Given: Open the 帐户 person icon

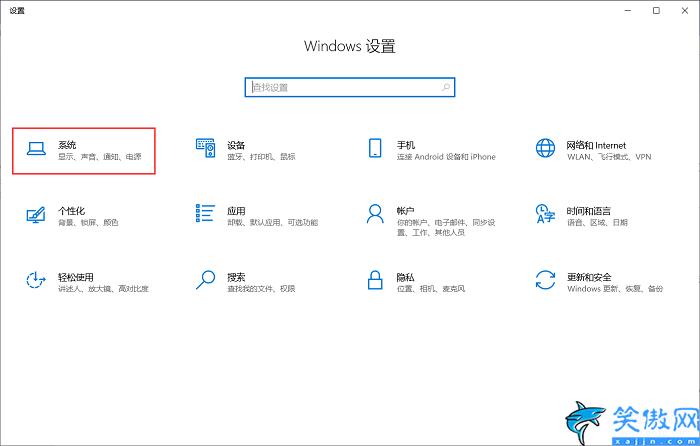Looking at the screenshot, I should pyautogui.click(x=375, y=214).
